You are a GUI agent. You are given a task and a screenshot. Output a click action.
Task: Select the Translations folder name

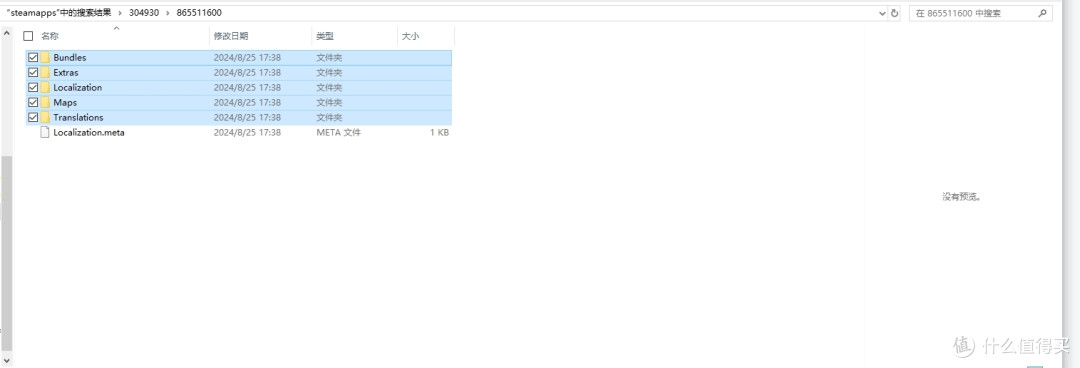pos(79,117)
